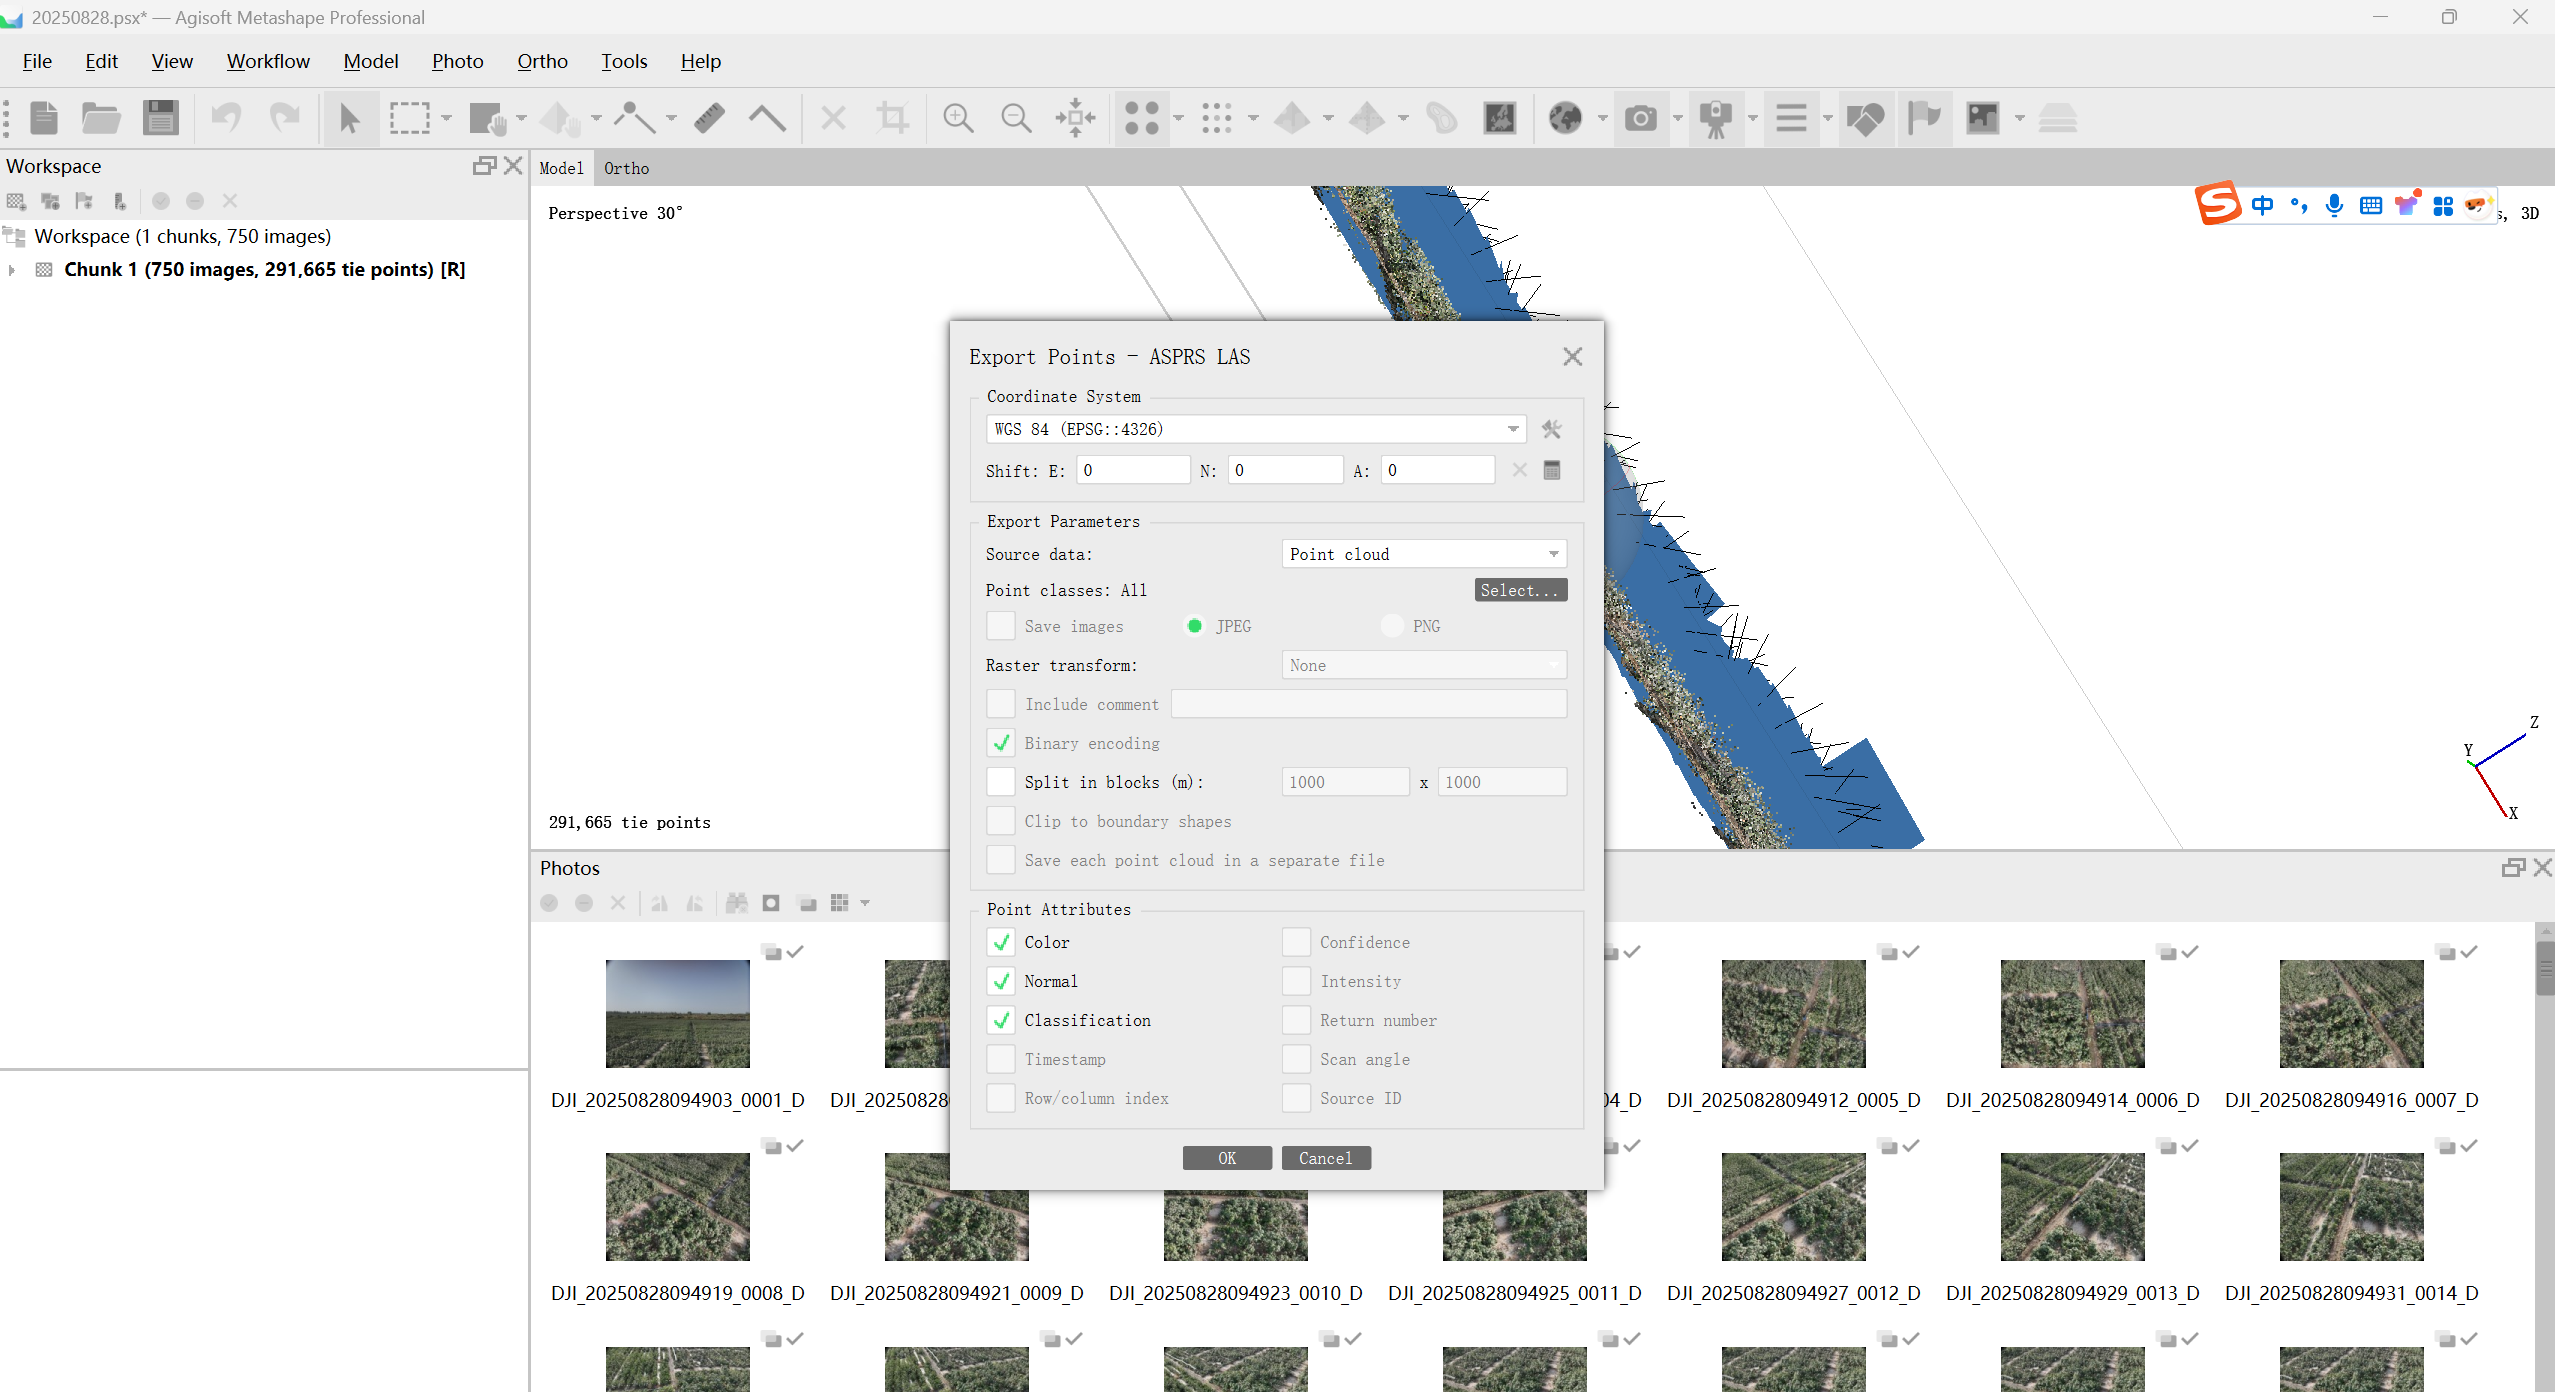Click the Redo arrow icon

click(x=285, y=118)
